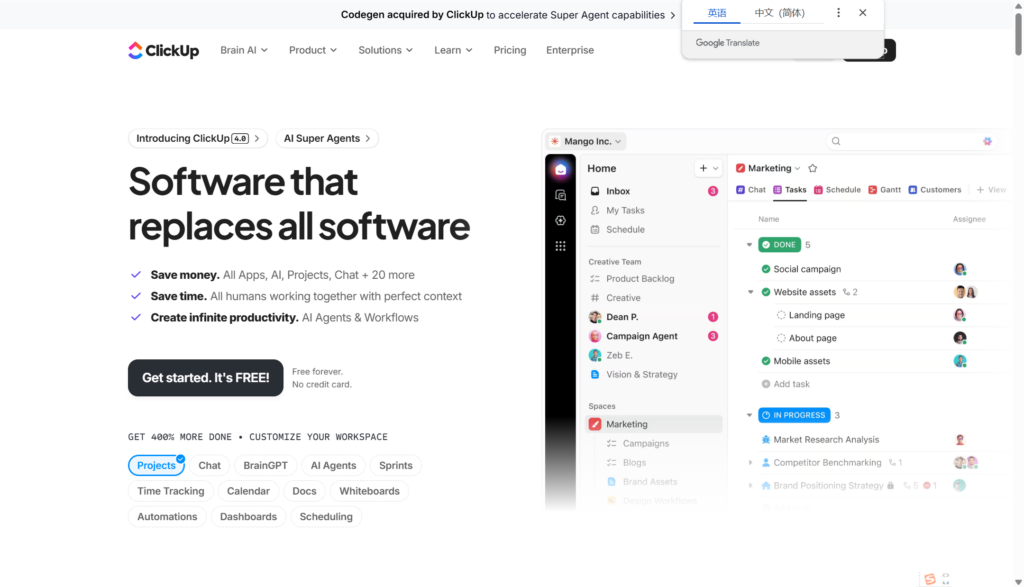Click assignee avatar for Social campaign
Screen dimensions: 1024x587
(x=959, y=269)
